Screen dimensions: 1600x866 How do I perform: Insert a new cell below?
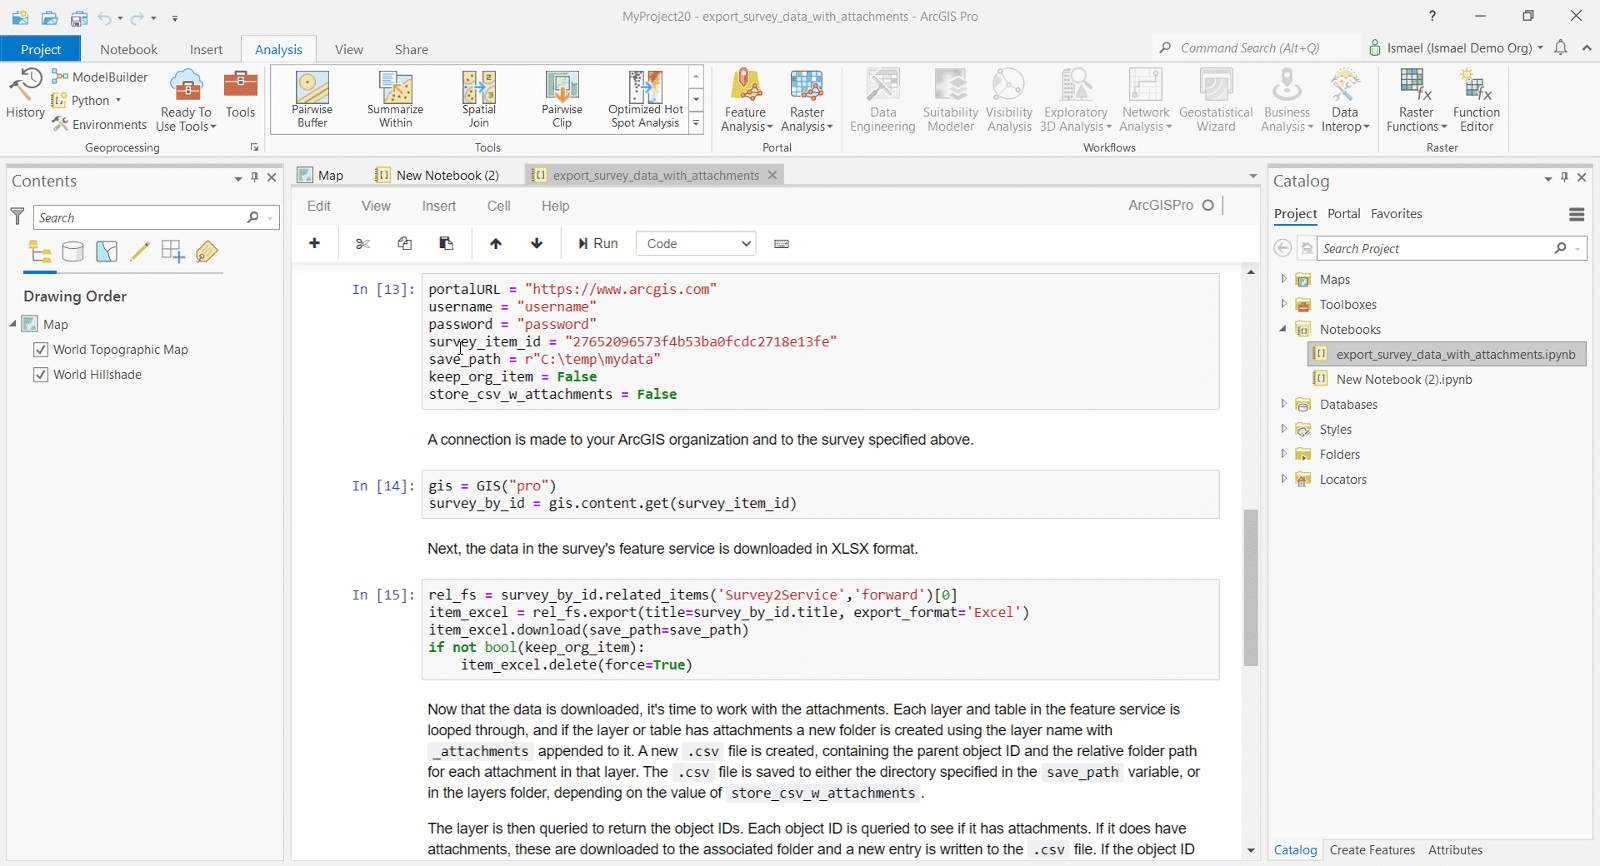click(x=314, y=243)
